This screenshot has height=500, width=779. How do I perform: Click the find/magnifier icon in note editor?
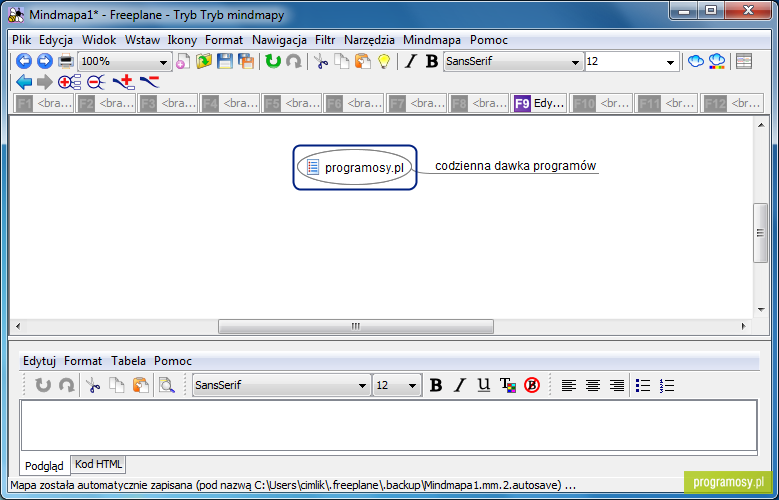pyautogui.click(x=166, y=385)
